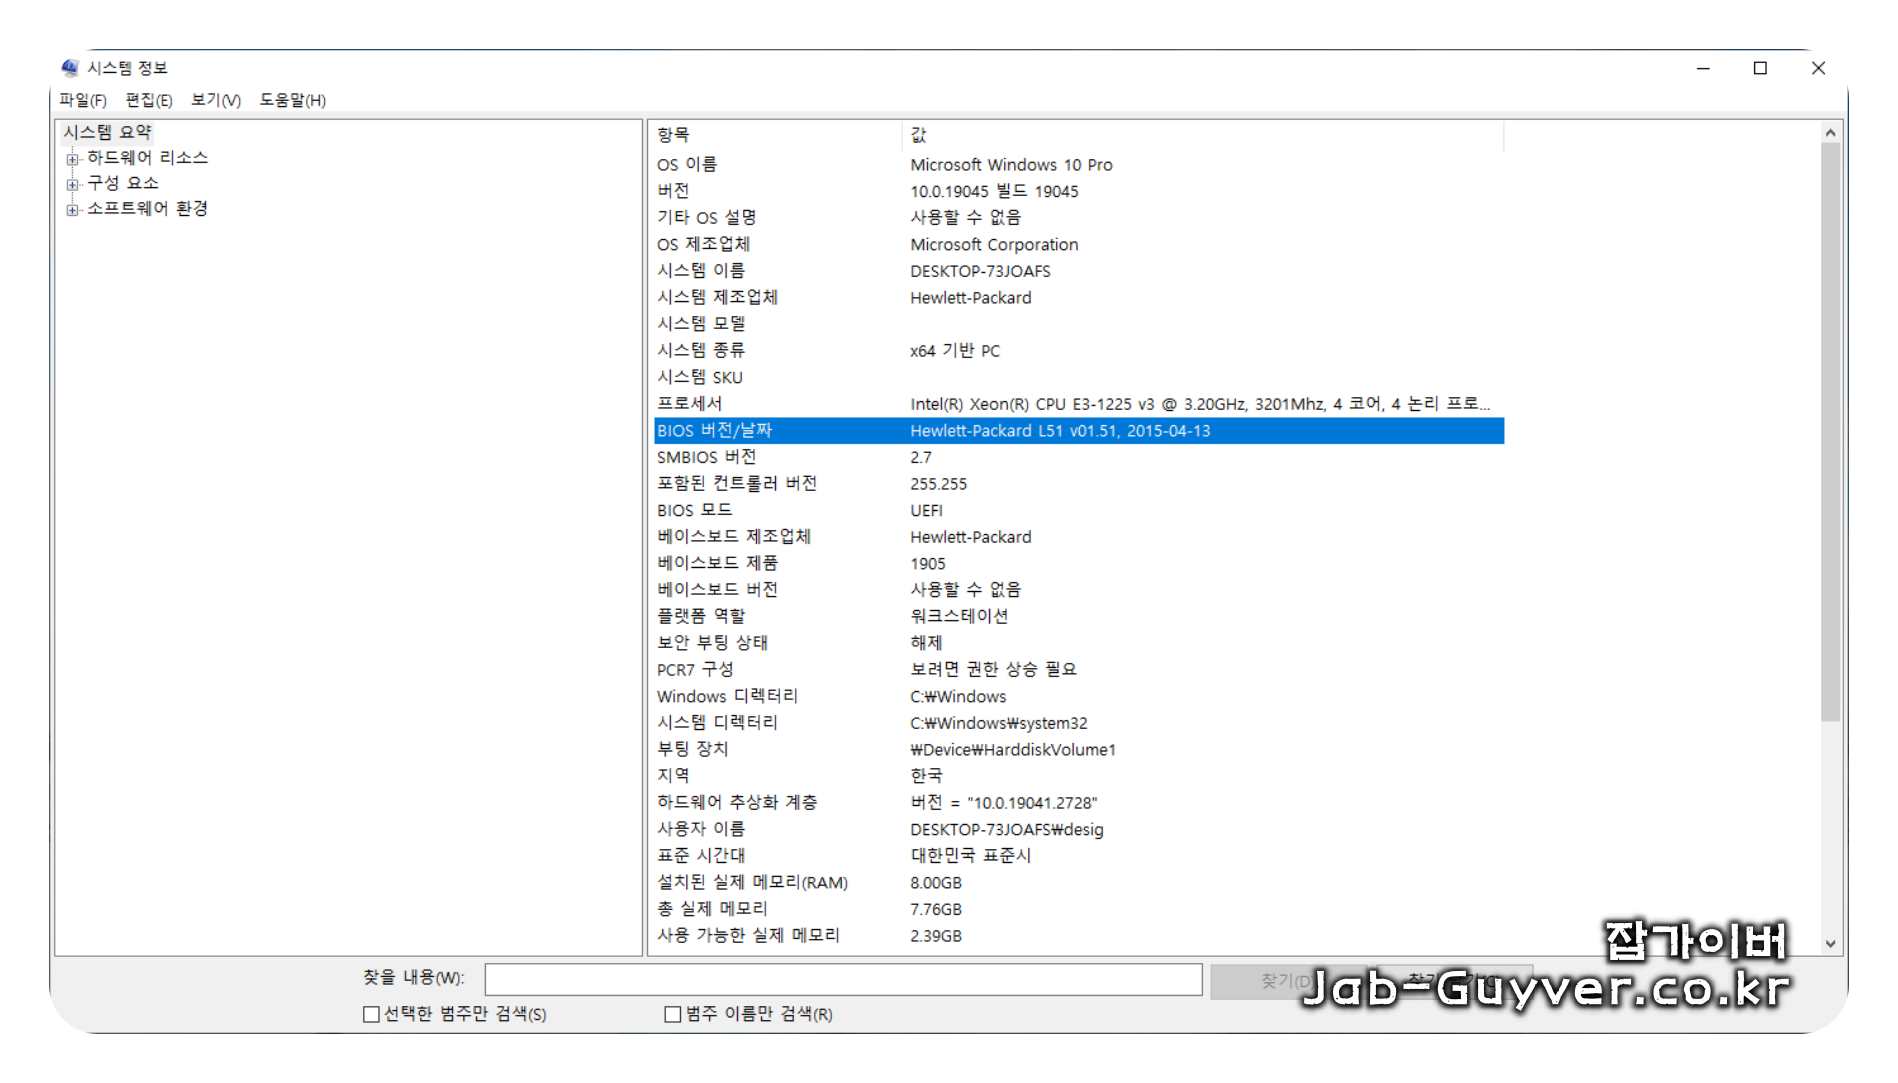Click inside the 찾을 내용 search field
Screen dimensions: 1898x1083
click(x=845, y=980)
